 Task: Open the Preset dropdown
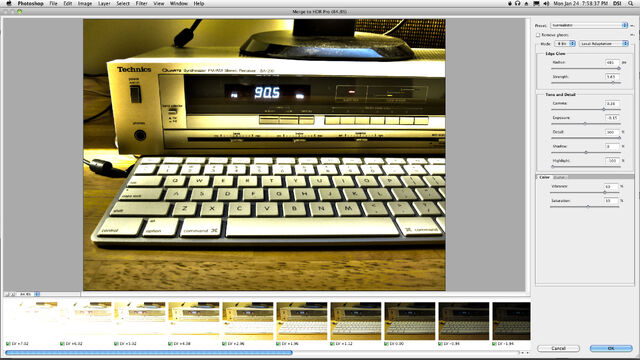tap(589, 25)
